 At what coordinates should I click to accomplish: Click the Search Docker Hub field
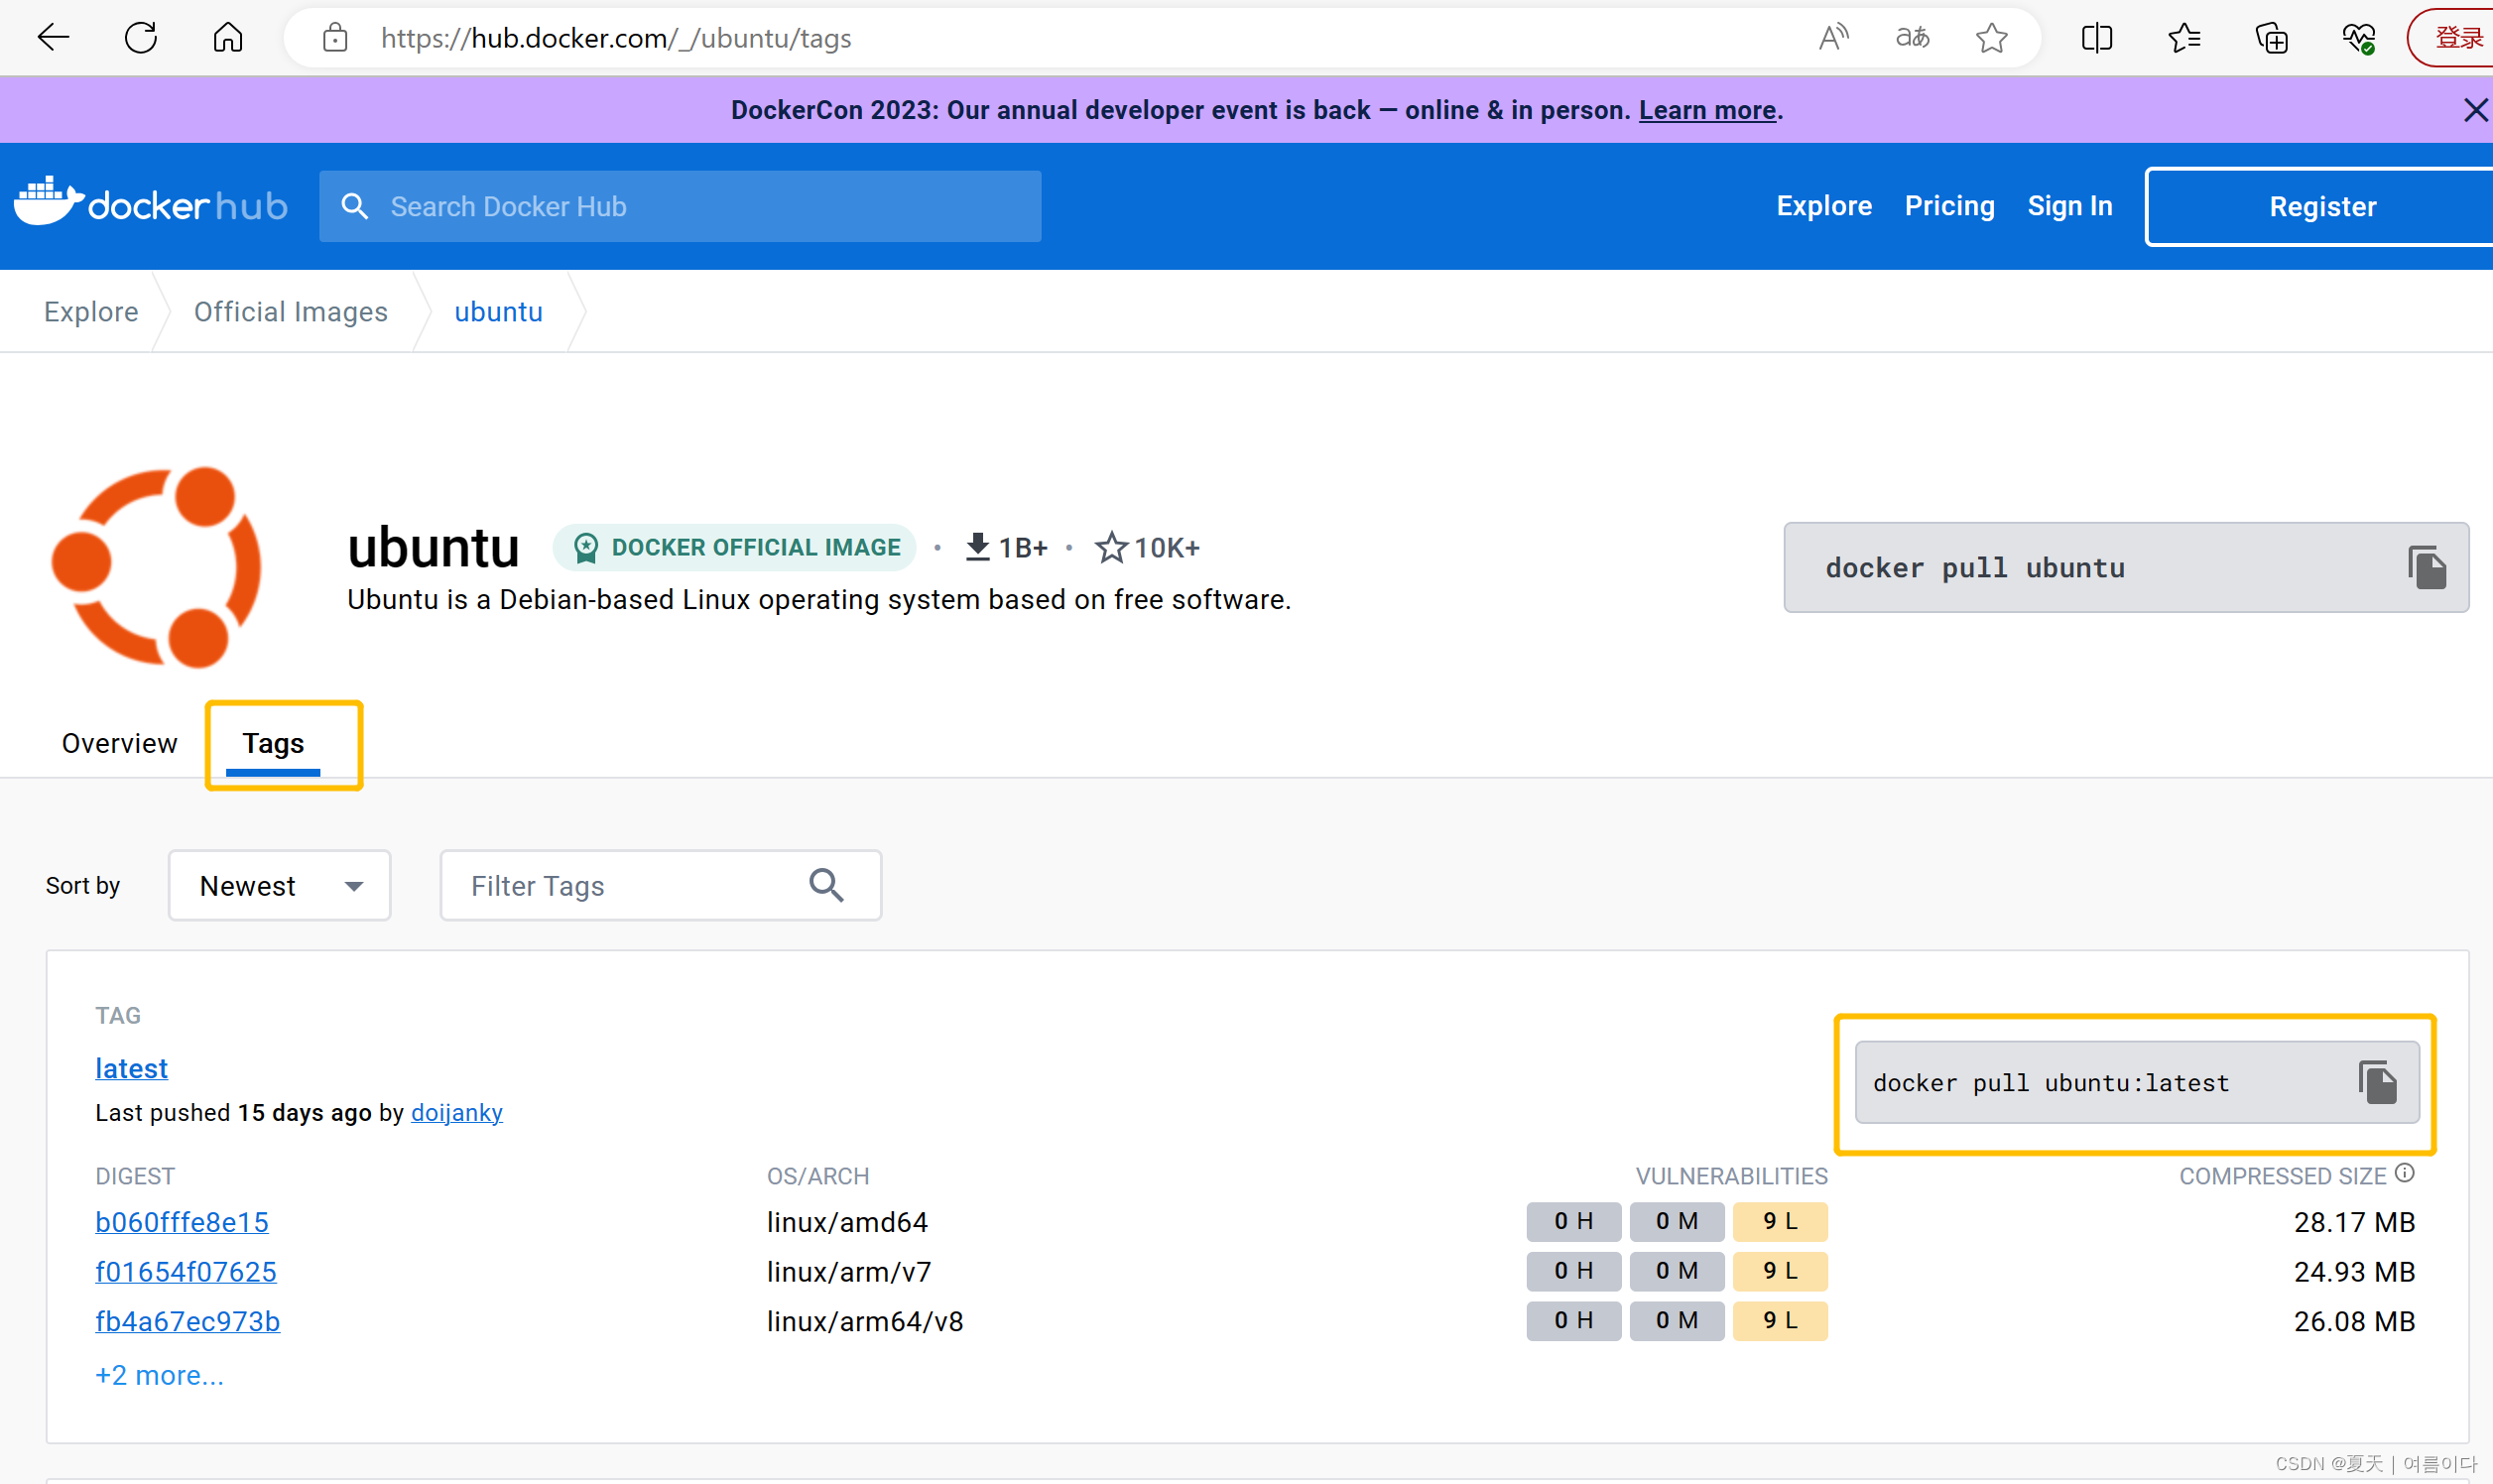point(680,206)
